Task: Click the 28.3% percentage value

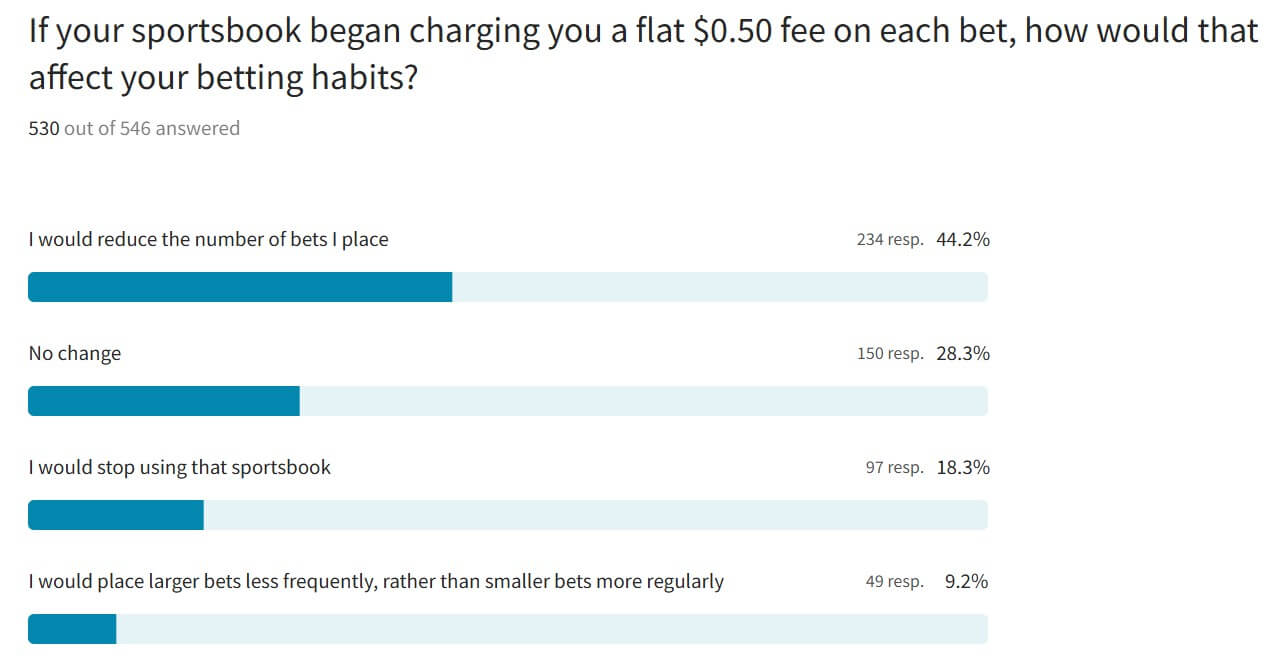Action: pos(963,354)
